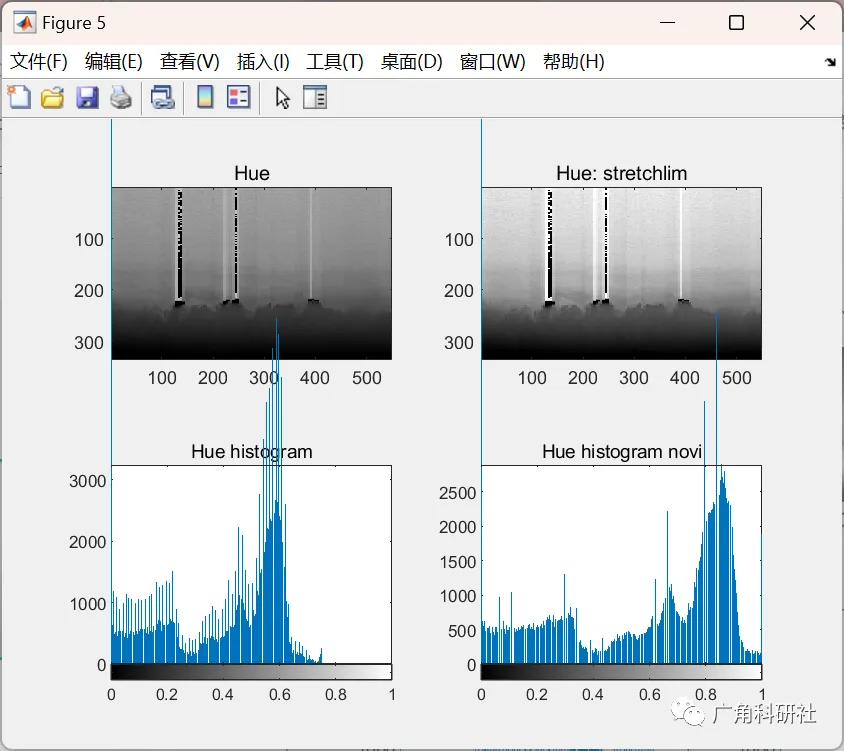Click the 400 x-axis tick of stretchlim image
Image resolution: width=844 pixels, height=751 pixels.
point(684,377)
